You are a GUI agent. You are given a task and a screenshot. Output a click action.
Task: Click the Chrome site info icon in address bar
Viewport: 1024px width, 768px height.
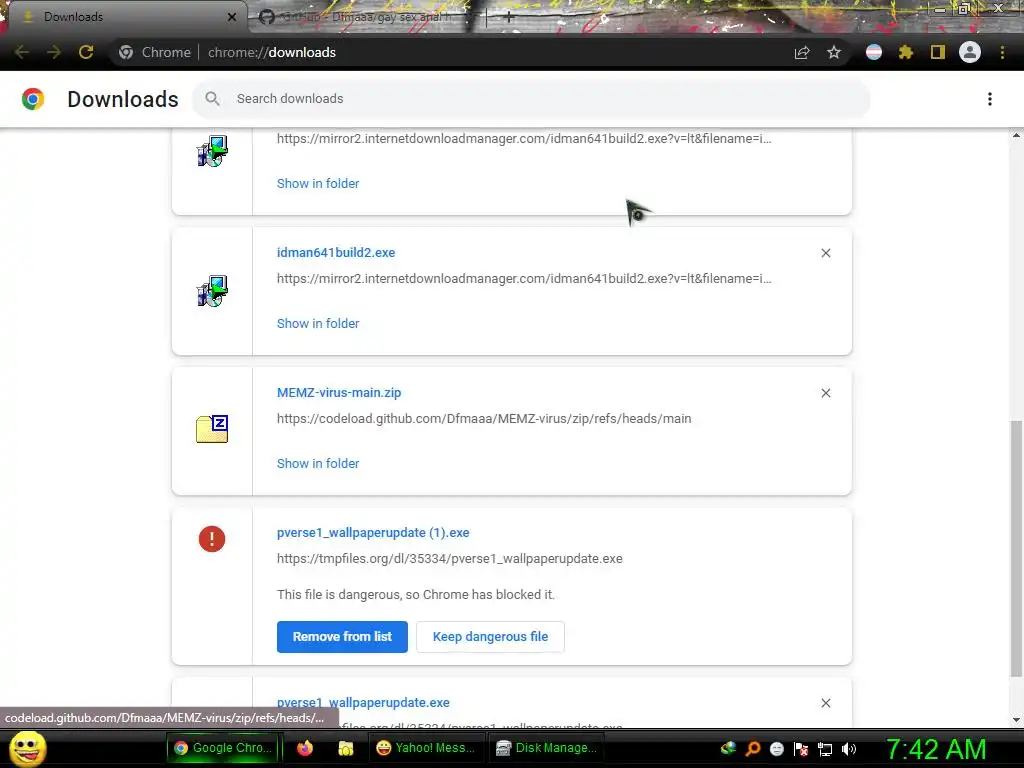(126, 52)
